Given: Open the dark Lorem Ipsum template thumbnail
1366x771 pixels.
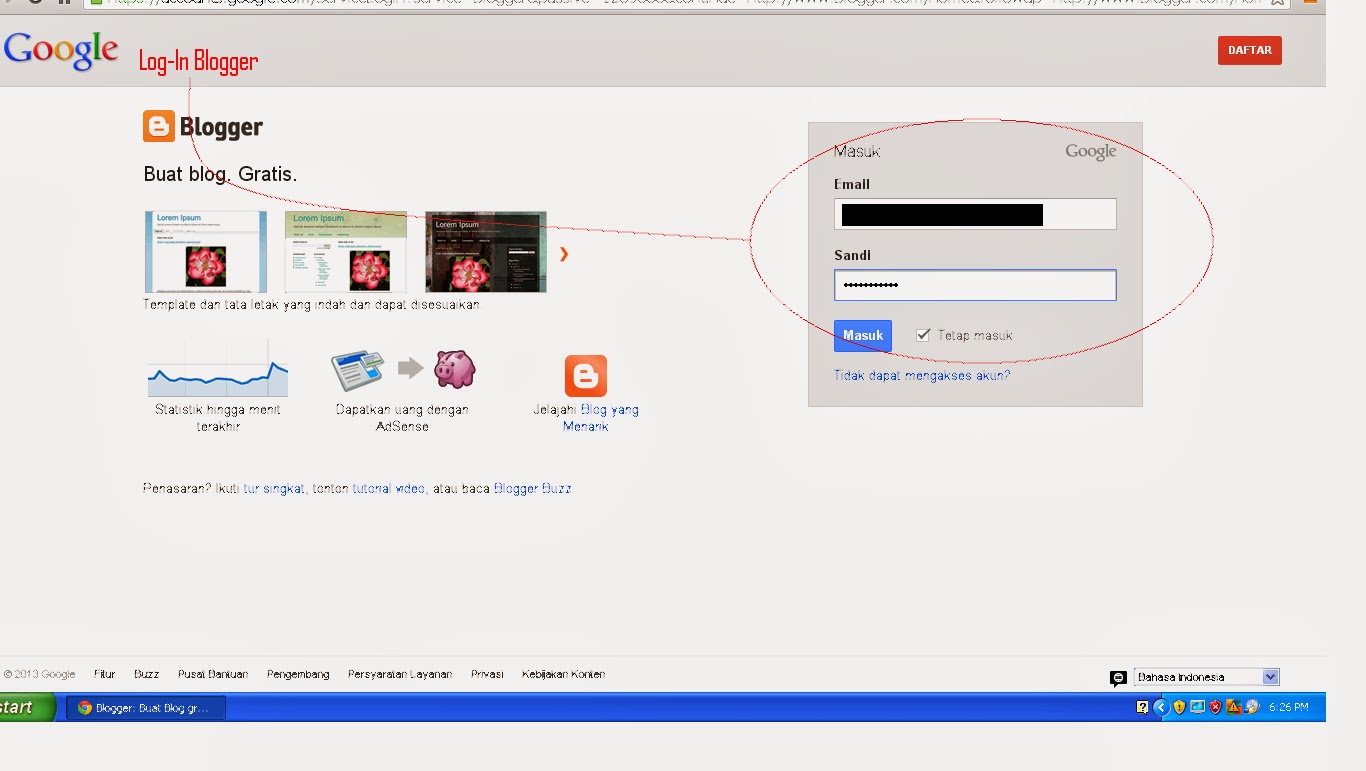Looking at the screenshot, I should click(486, 251).
